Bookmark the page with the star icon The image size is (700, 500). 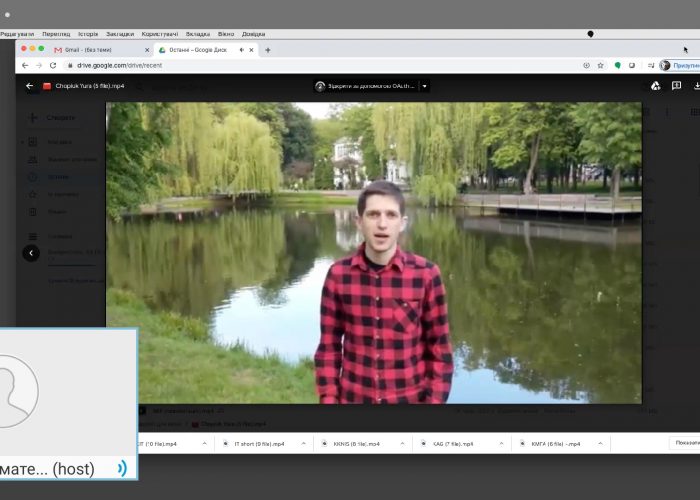[601, 65]
